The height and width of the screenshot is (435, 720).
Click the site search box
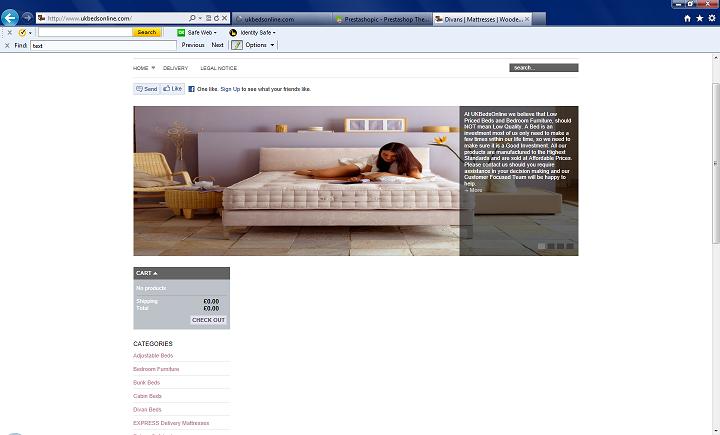[544, 68]
